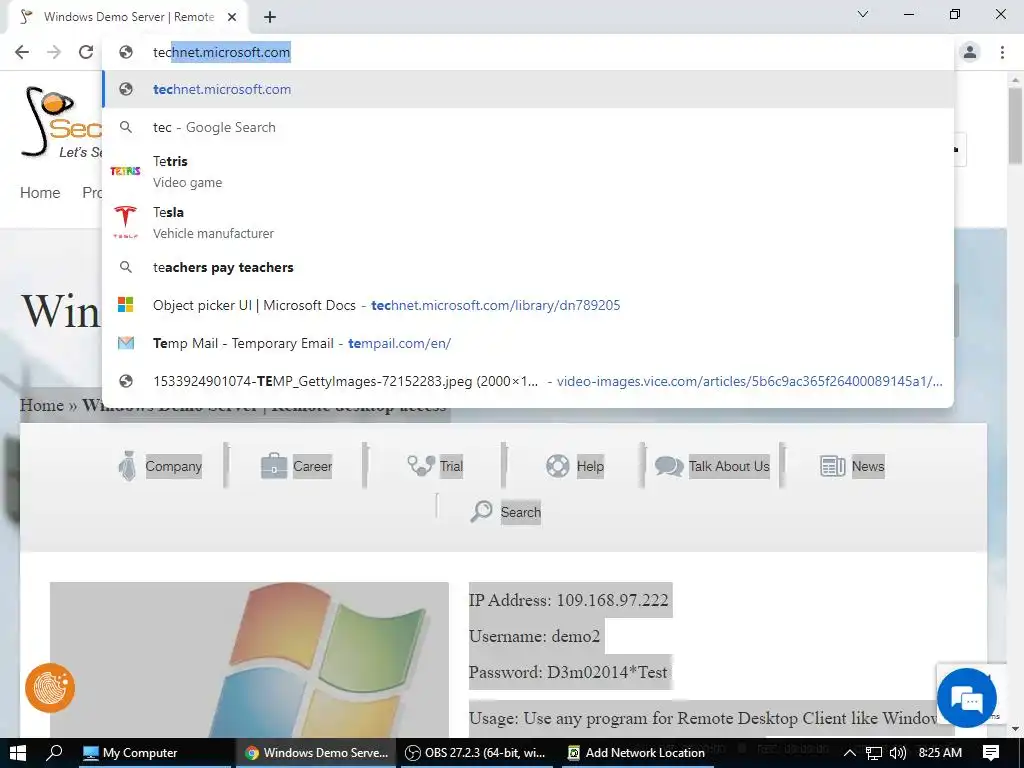Choose the technet.microsoft.com suggestion

click(528, 89)
